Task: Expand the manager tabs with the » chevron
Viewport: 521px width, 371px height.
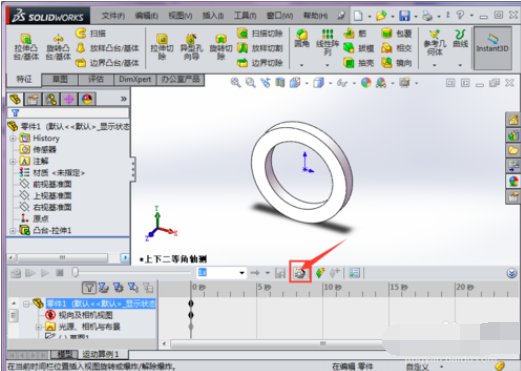Action: click(x=123, y=99)
